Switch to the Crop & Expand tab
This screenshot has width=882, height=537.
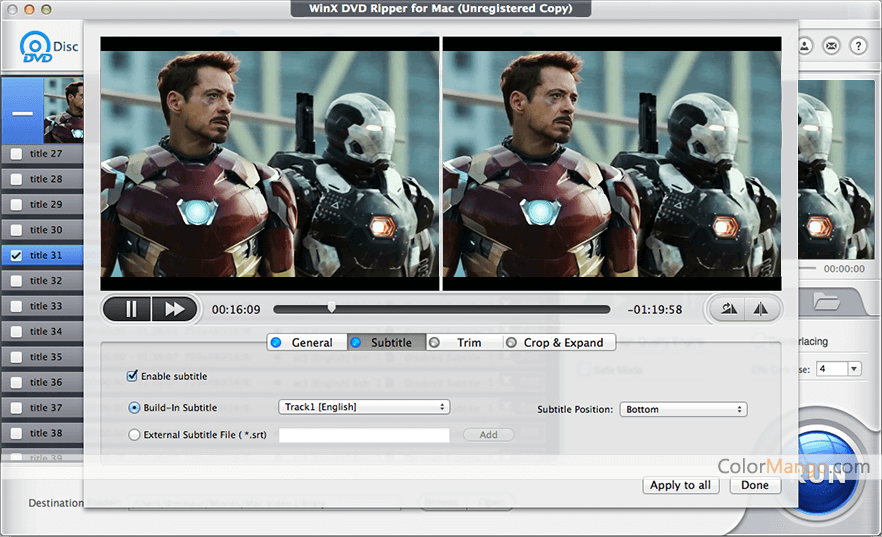[556, 342]
